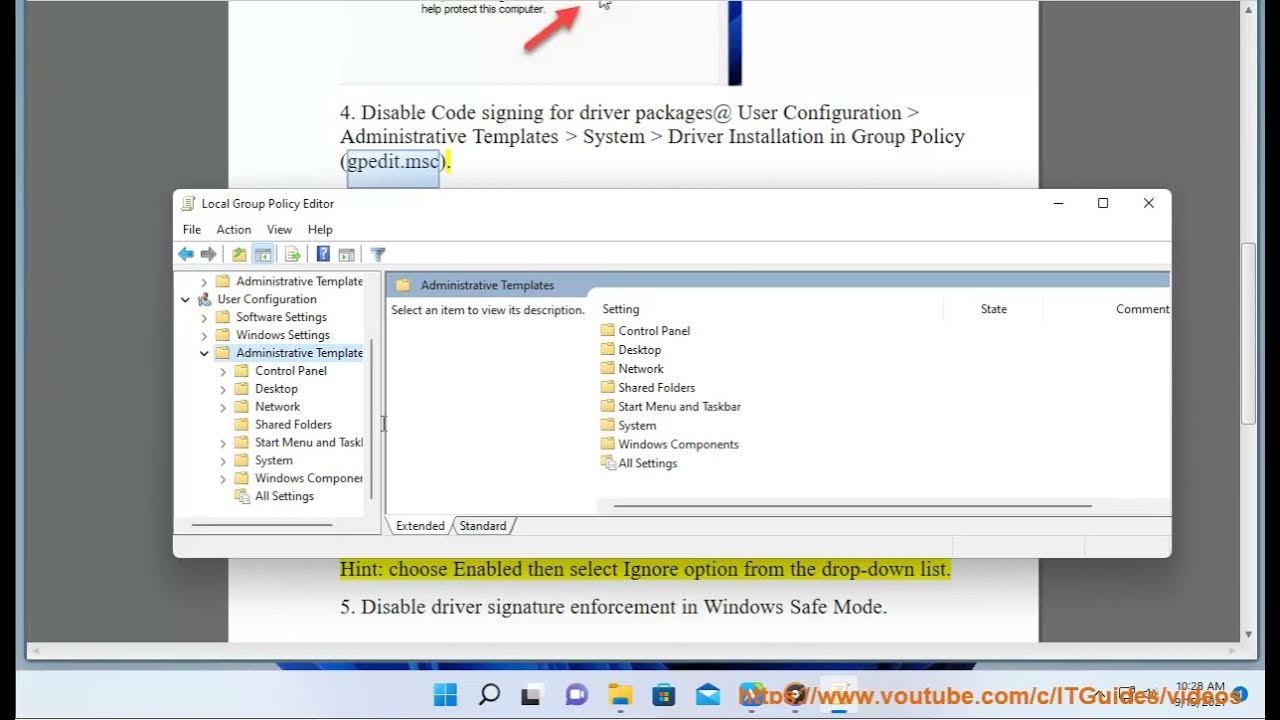Select Desktop in the left tree
Viewport: 1280px width, 720px height.
[276, 389]
